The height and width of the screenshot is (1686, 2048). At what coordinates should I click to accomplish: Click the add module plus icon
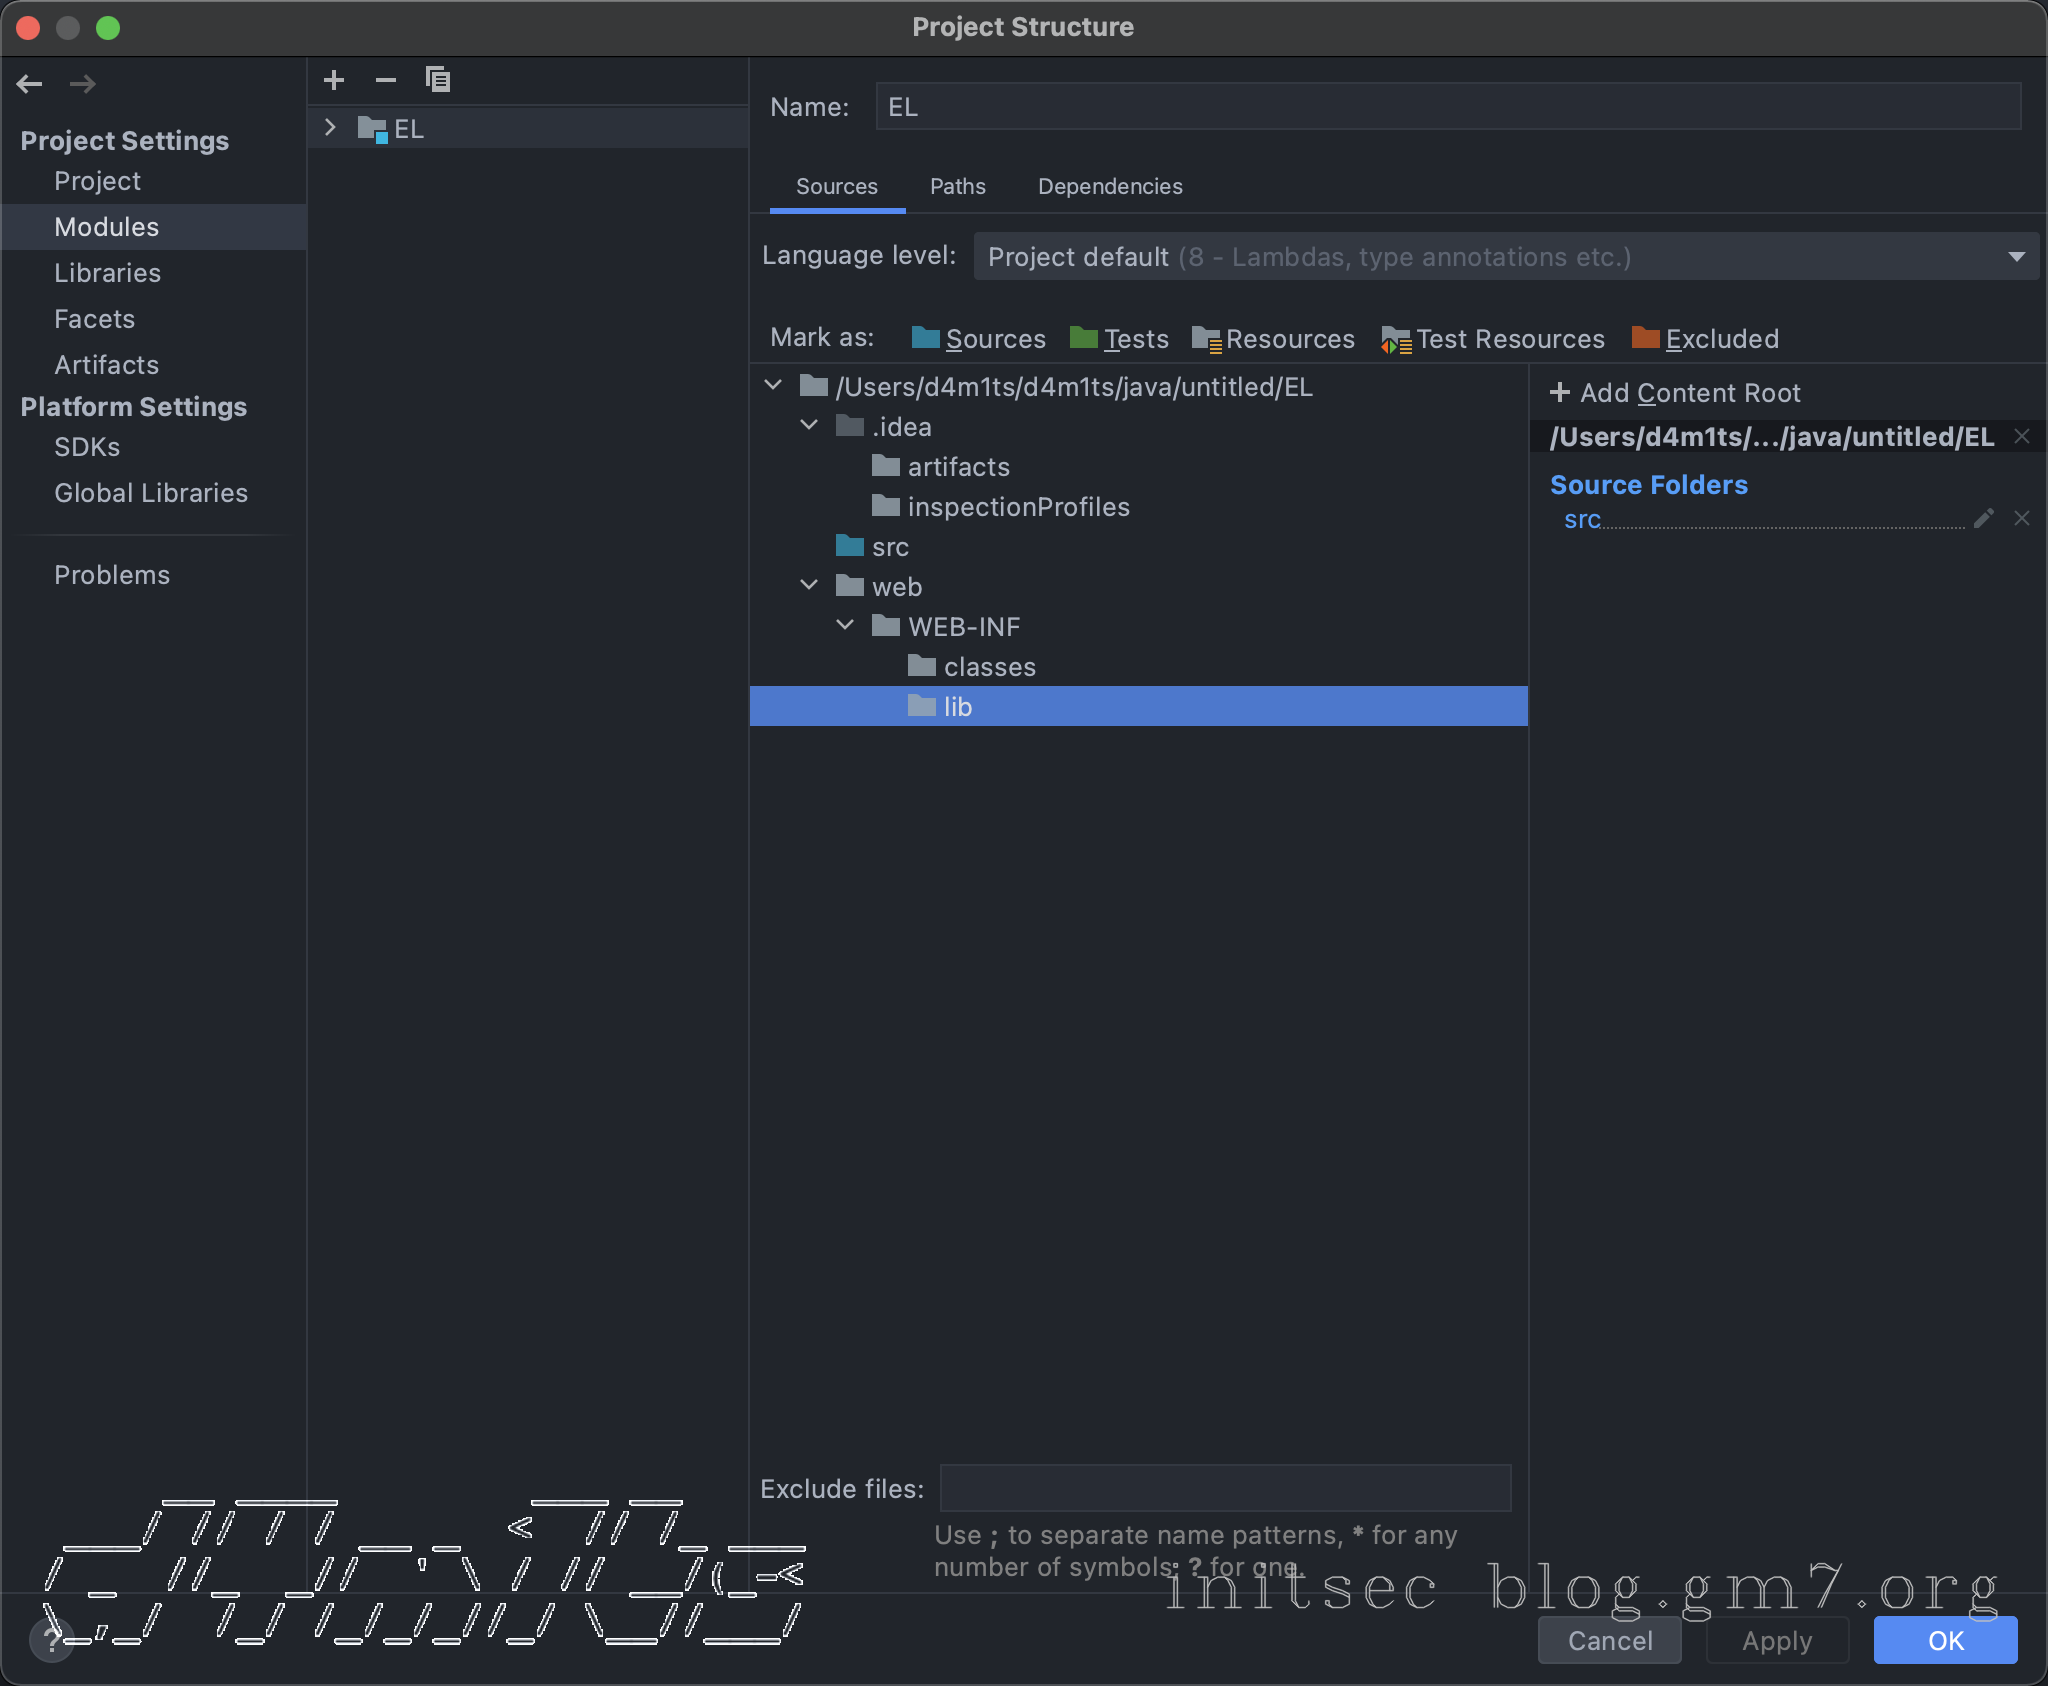tap(334, 80)
